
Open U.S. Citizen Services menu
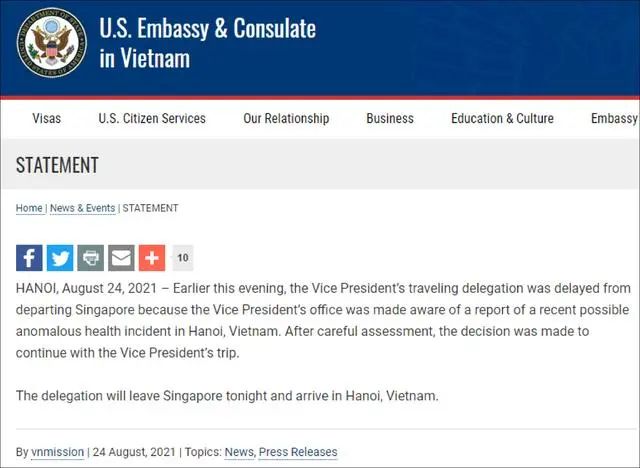point(152,118)
